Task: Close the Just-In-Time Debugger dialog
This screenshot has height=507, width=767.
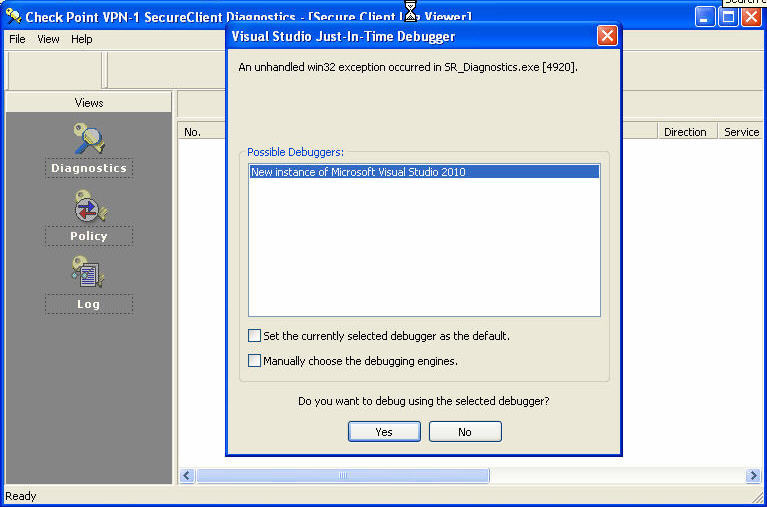Action: pos(607,36)
